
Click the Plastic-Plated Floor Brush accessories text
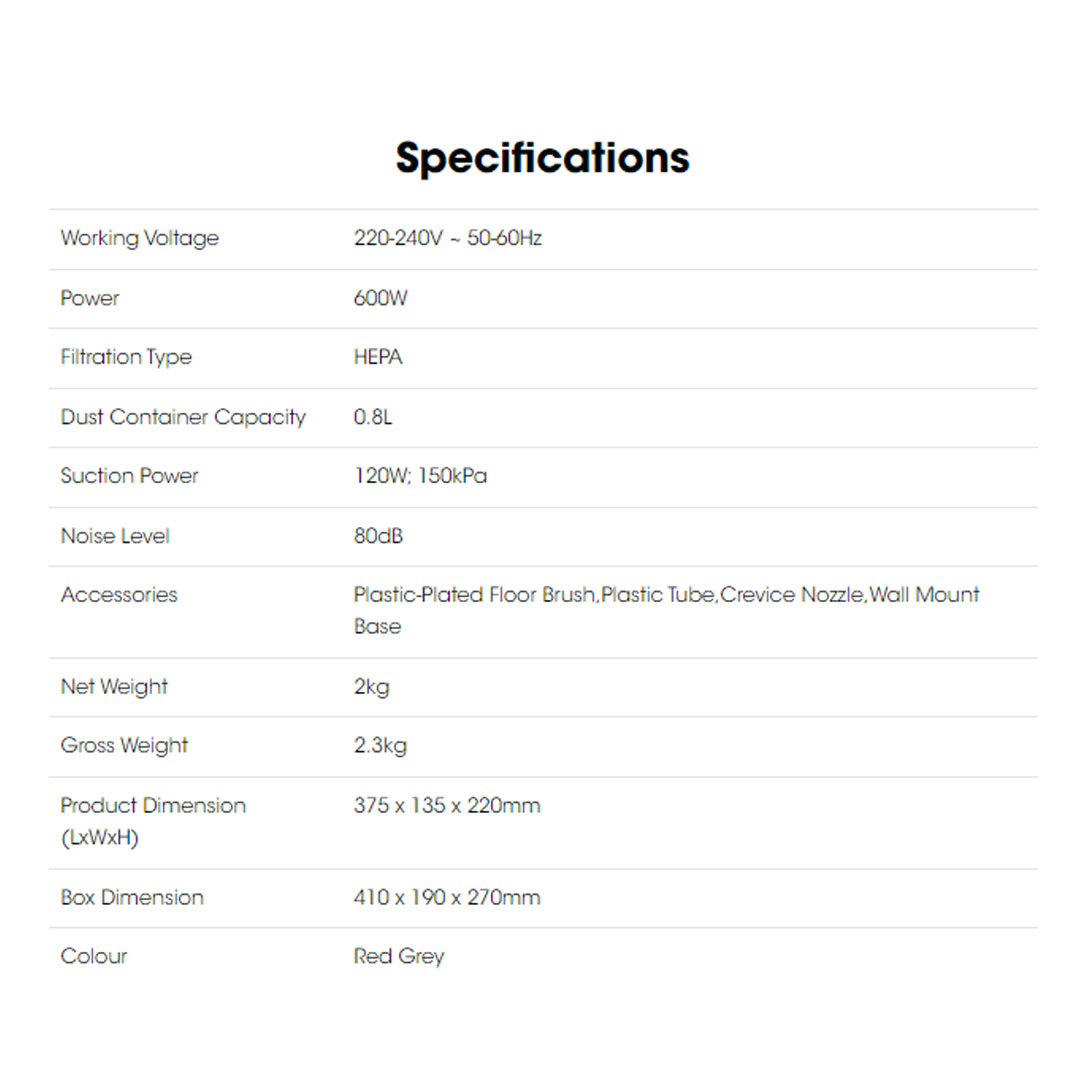475,595
